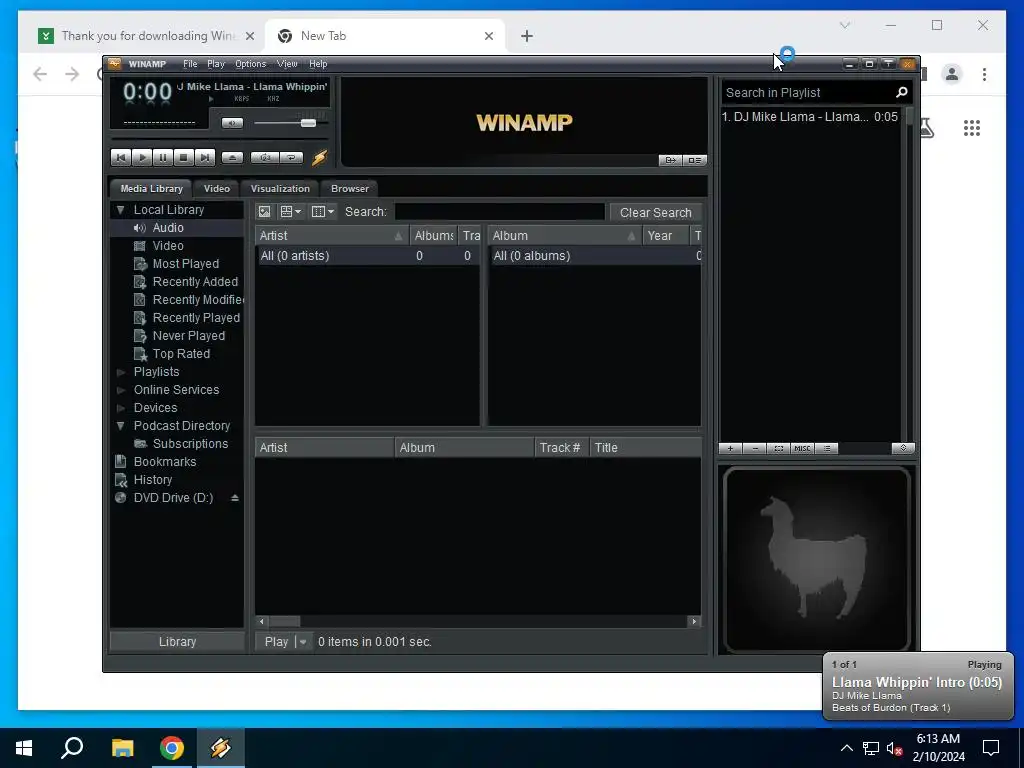The image size is (1024, 768).
Task: Open the view mode dropdown in library toolbar
Action: pyautogui.click(x=291, y=212)
